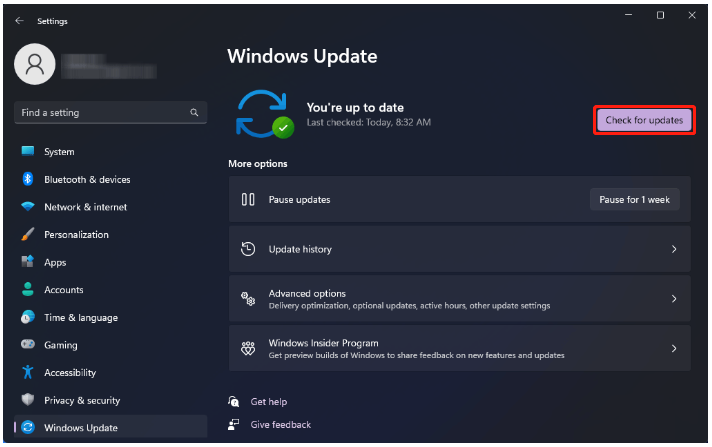The height and width of the screenshot is (447, 712).
Task: Click the back arrow in title bar
Action: pos(19,20)
